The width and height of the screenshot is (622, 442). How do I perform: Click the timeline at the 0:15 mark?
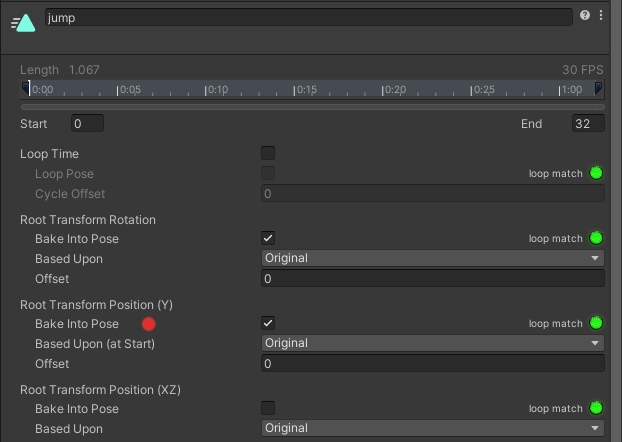pos(295,90)
